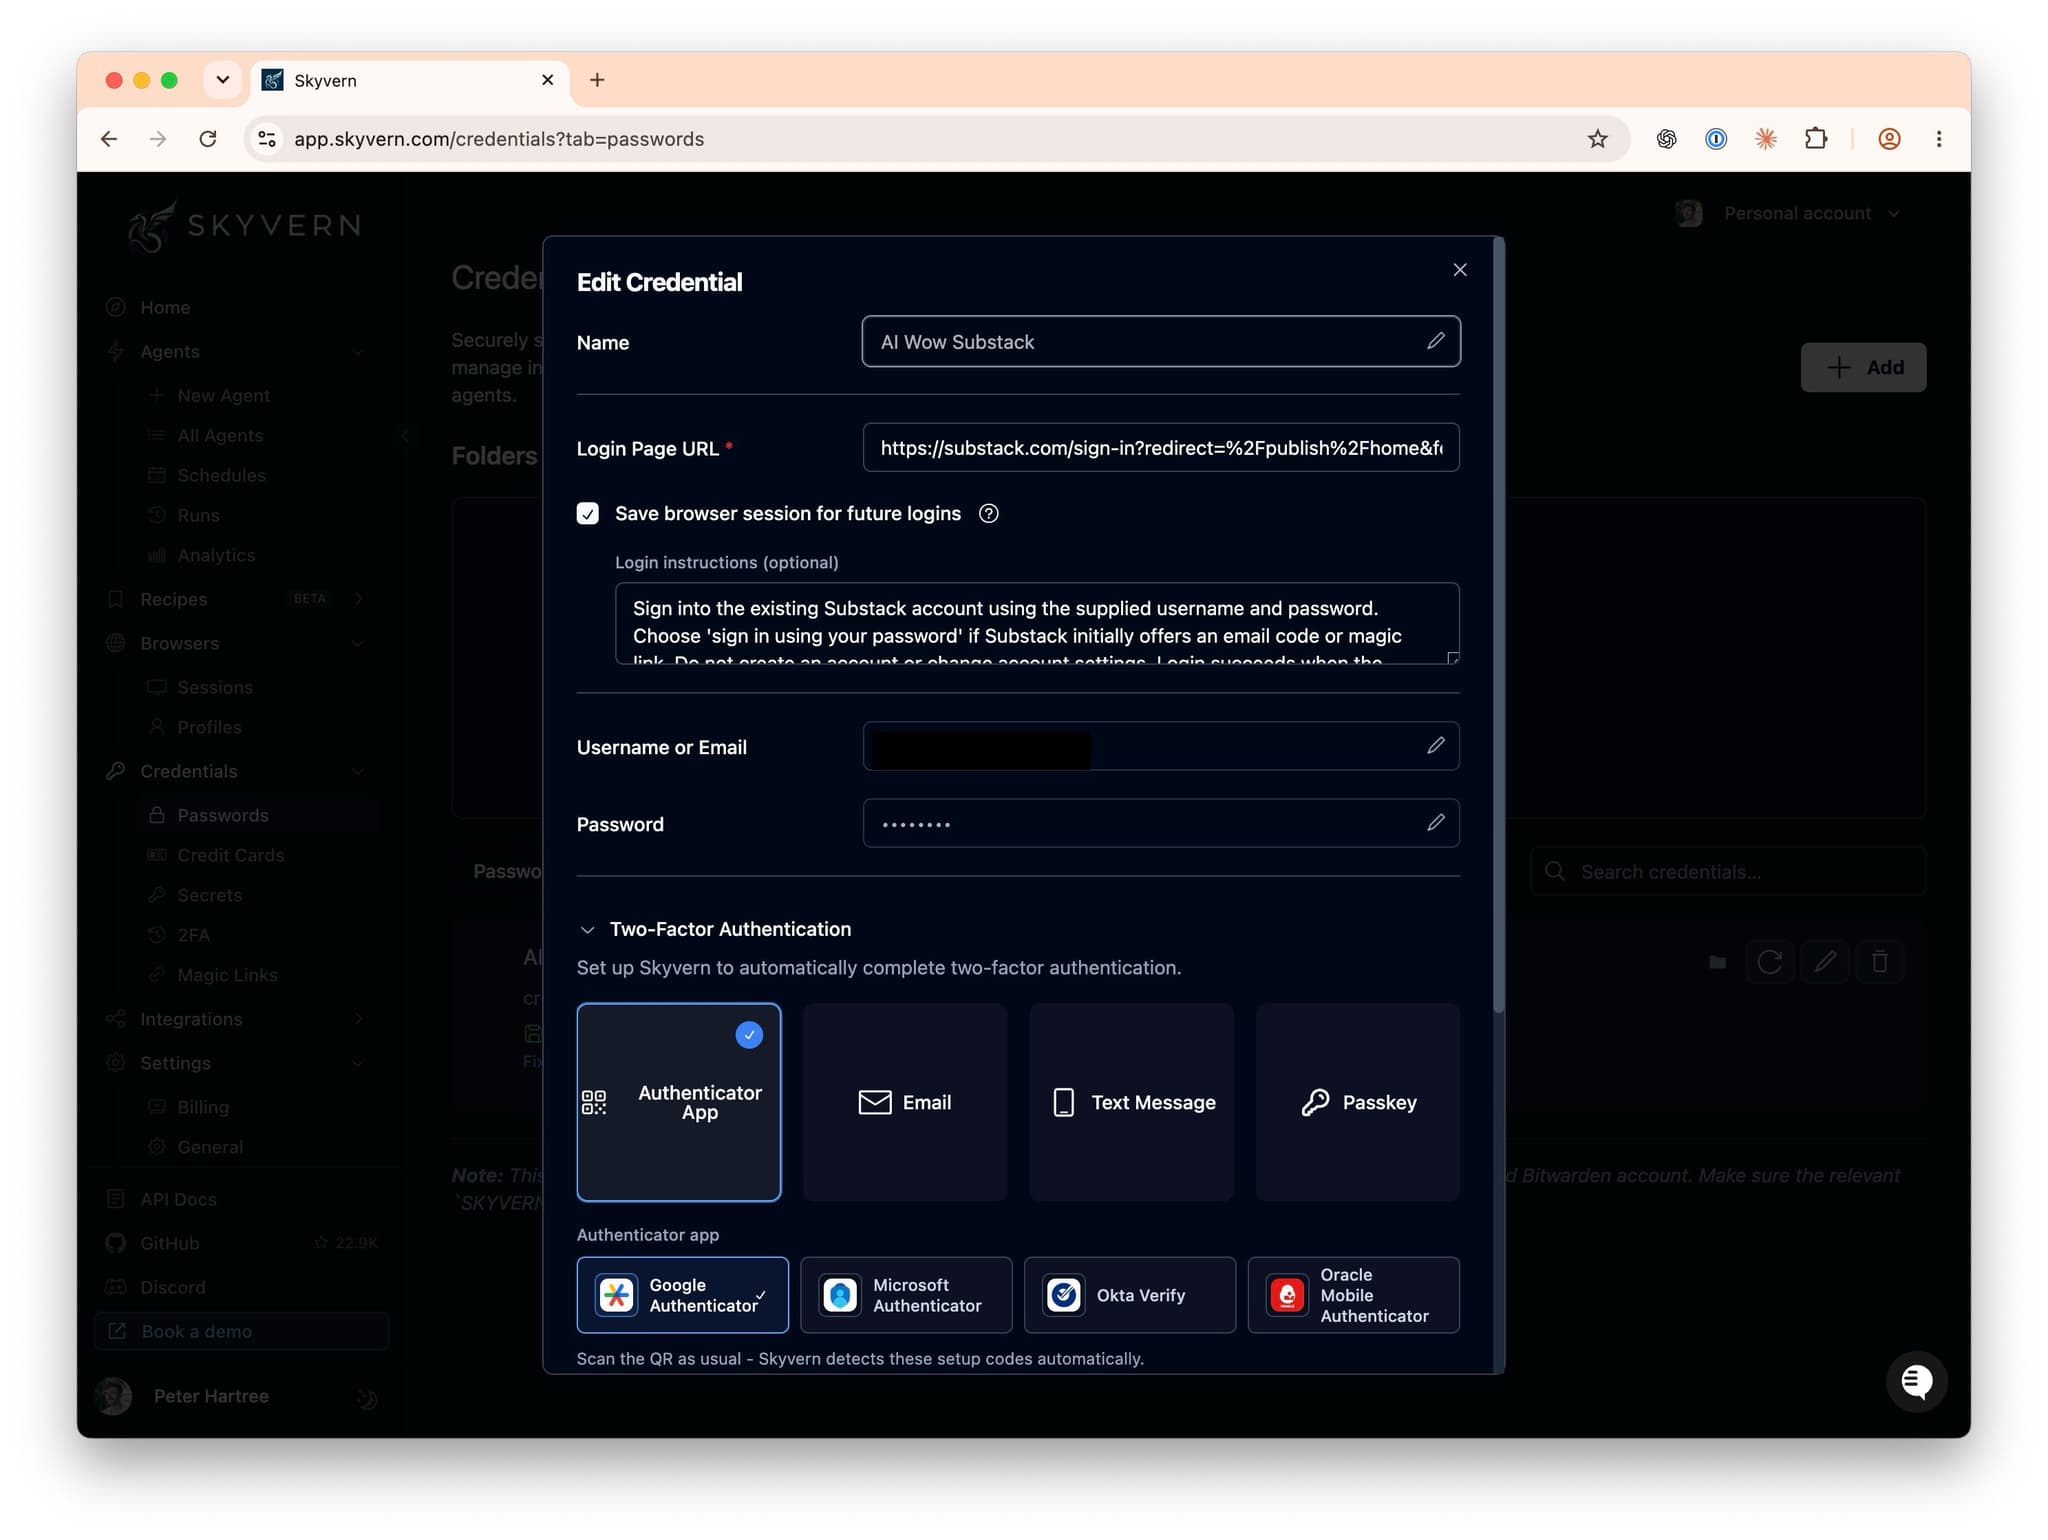Open Schedules under Agents
Screen dimensions: 2048x1540
tap(221, 475)
